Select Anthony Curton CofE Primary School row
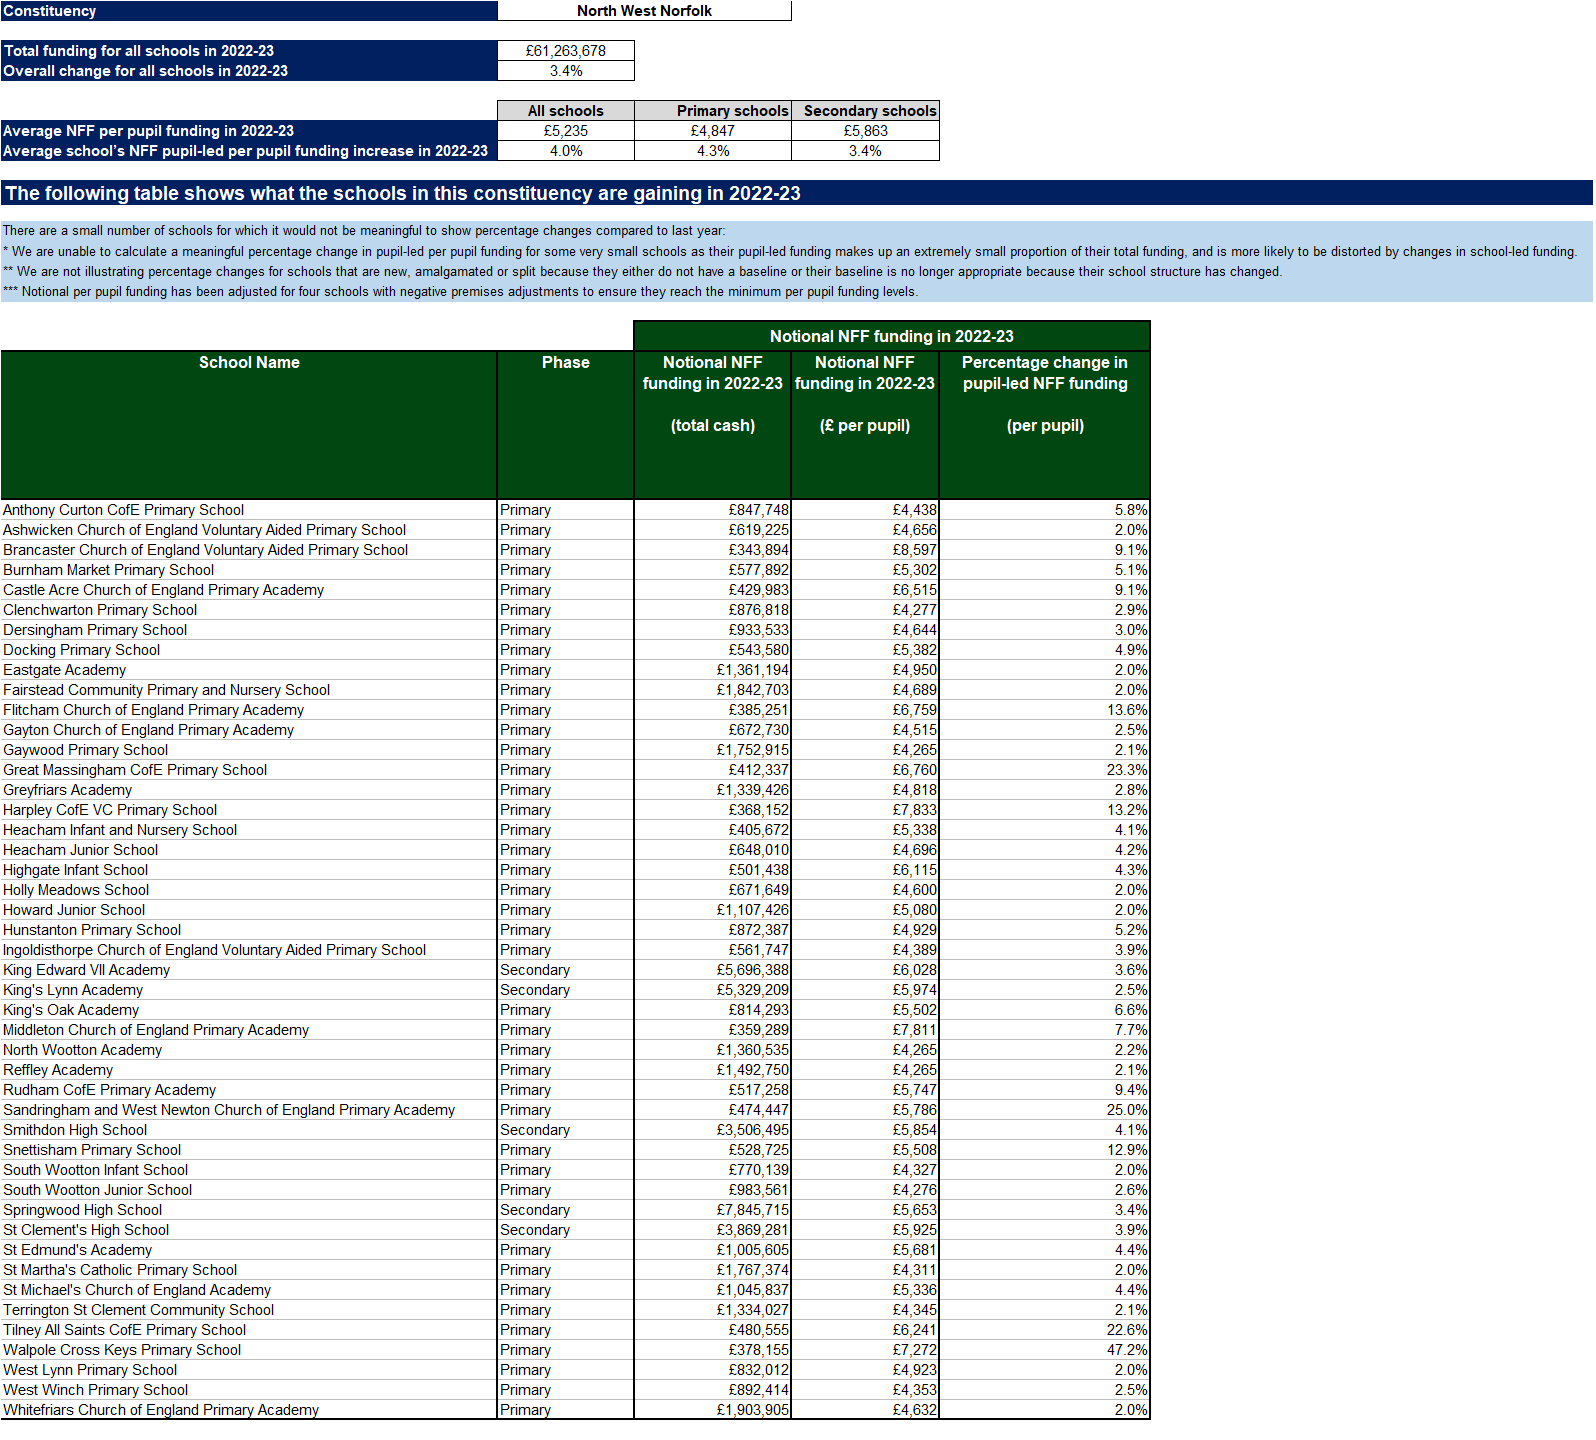The width and height of the screenshot is (1596, 1440). click(575, 510)
